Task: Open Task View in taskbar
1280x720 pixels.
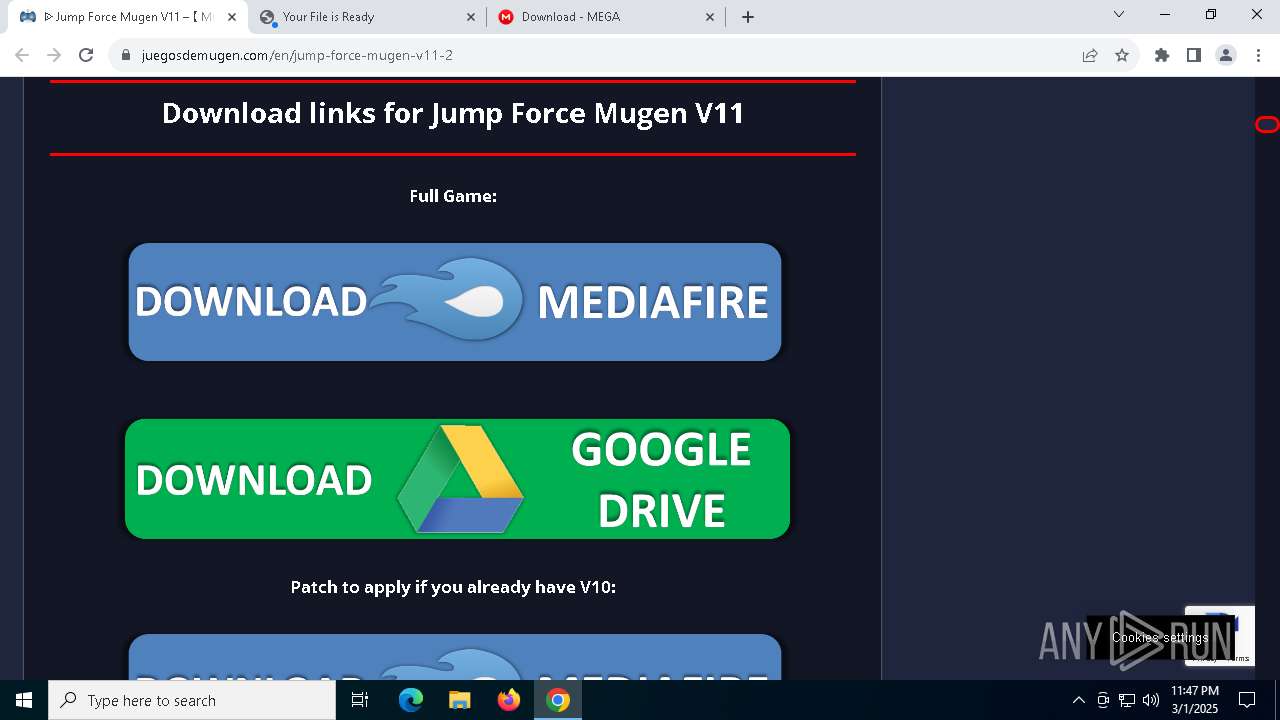Action: coord(360,700)
